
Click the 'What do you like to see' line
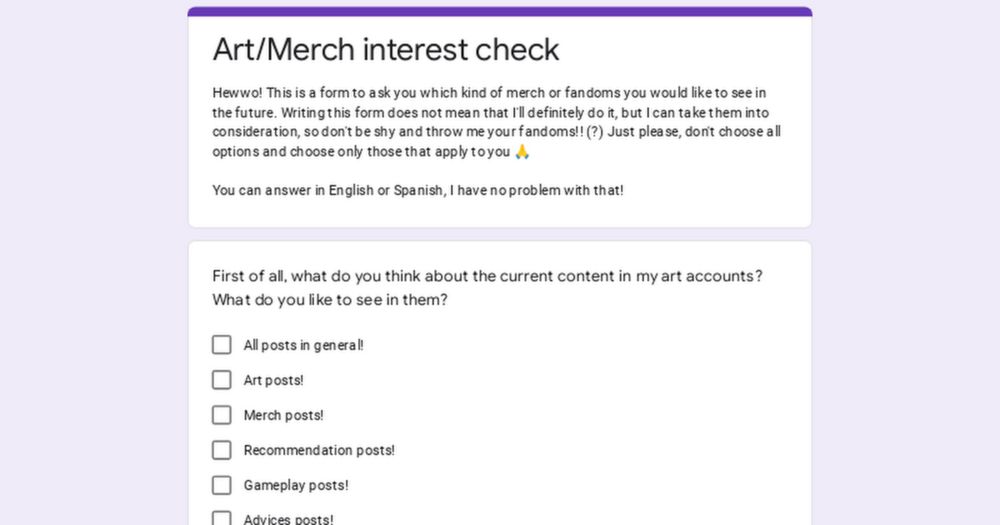point(329,300)
